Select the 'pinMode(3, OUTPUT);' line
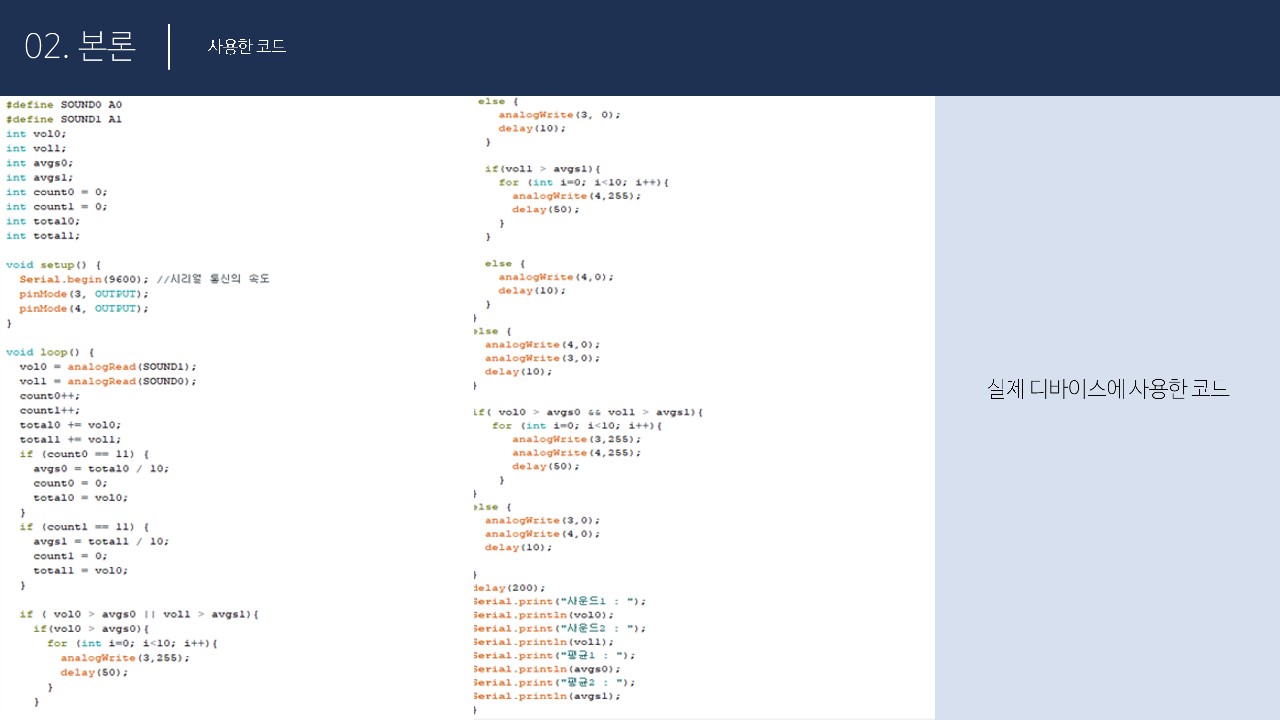 [84, 294]
